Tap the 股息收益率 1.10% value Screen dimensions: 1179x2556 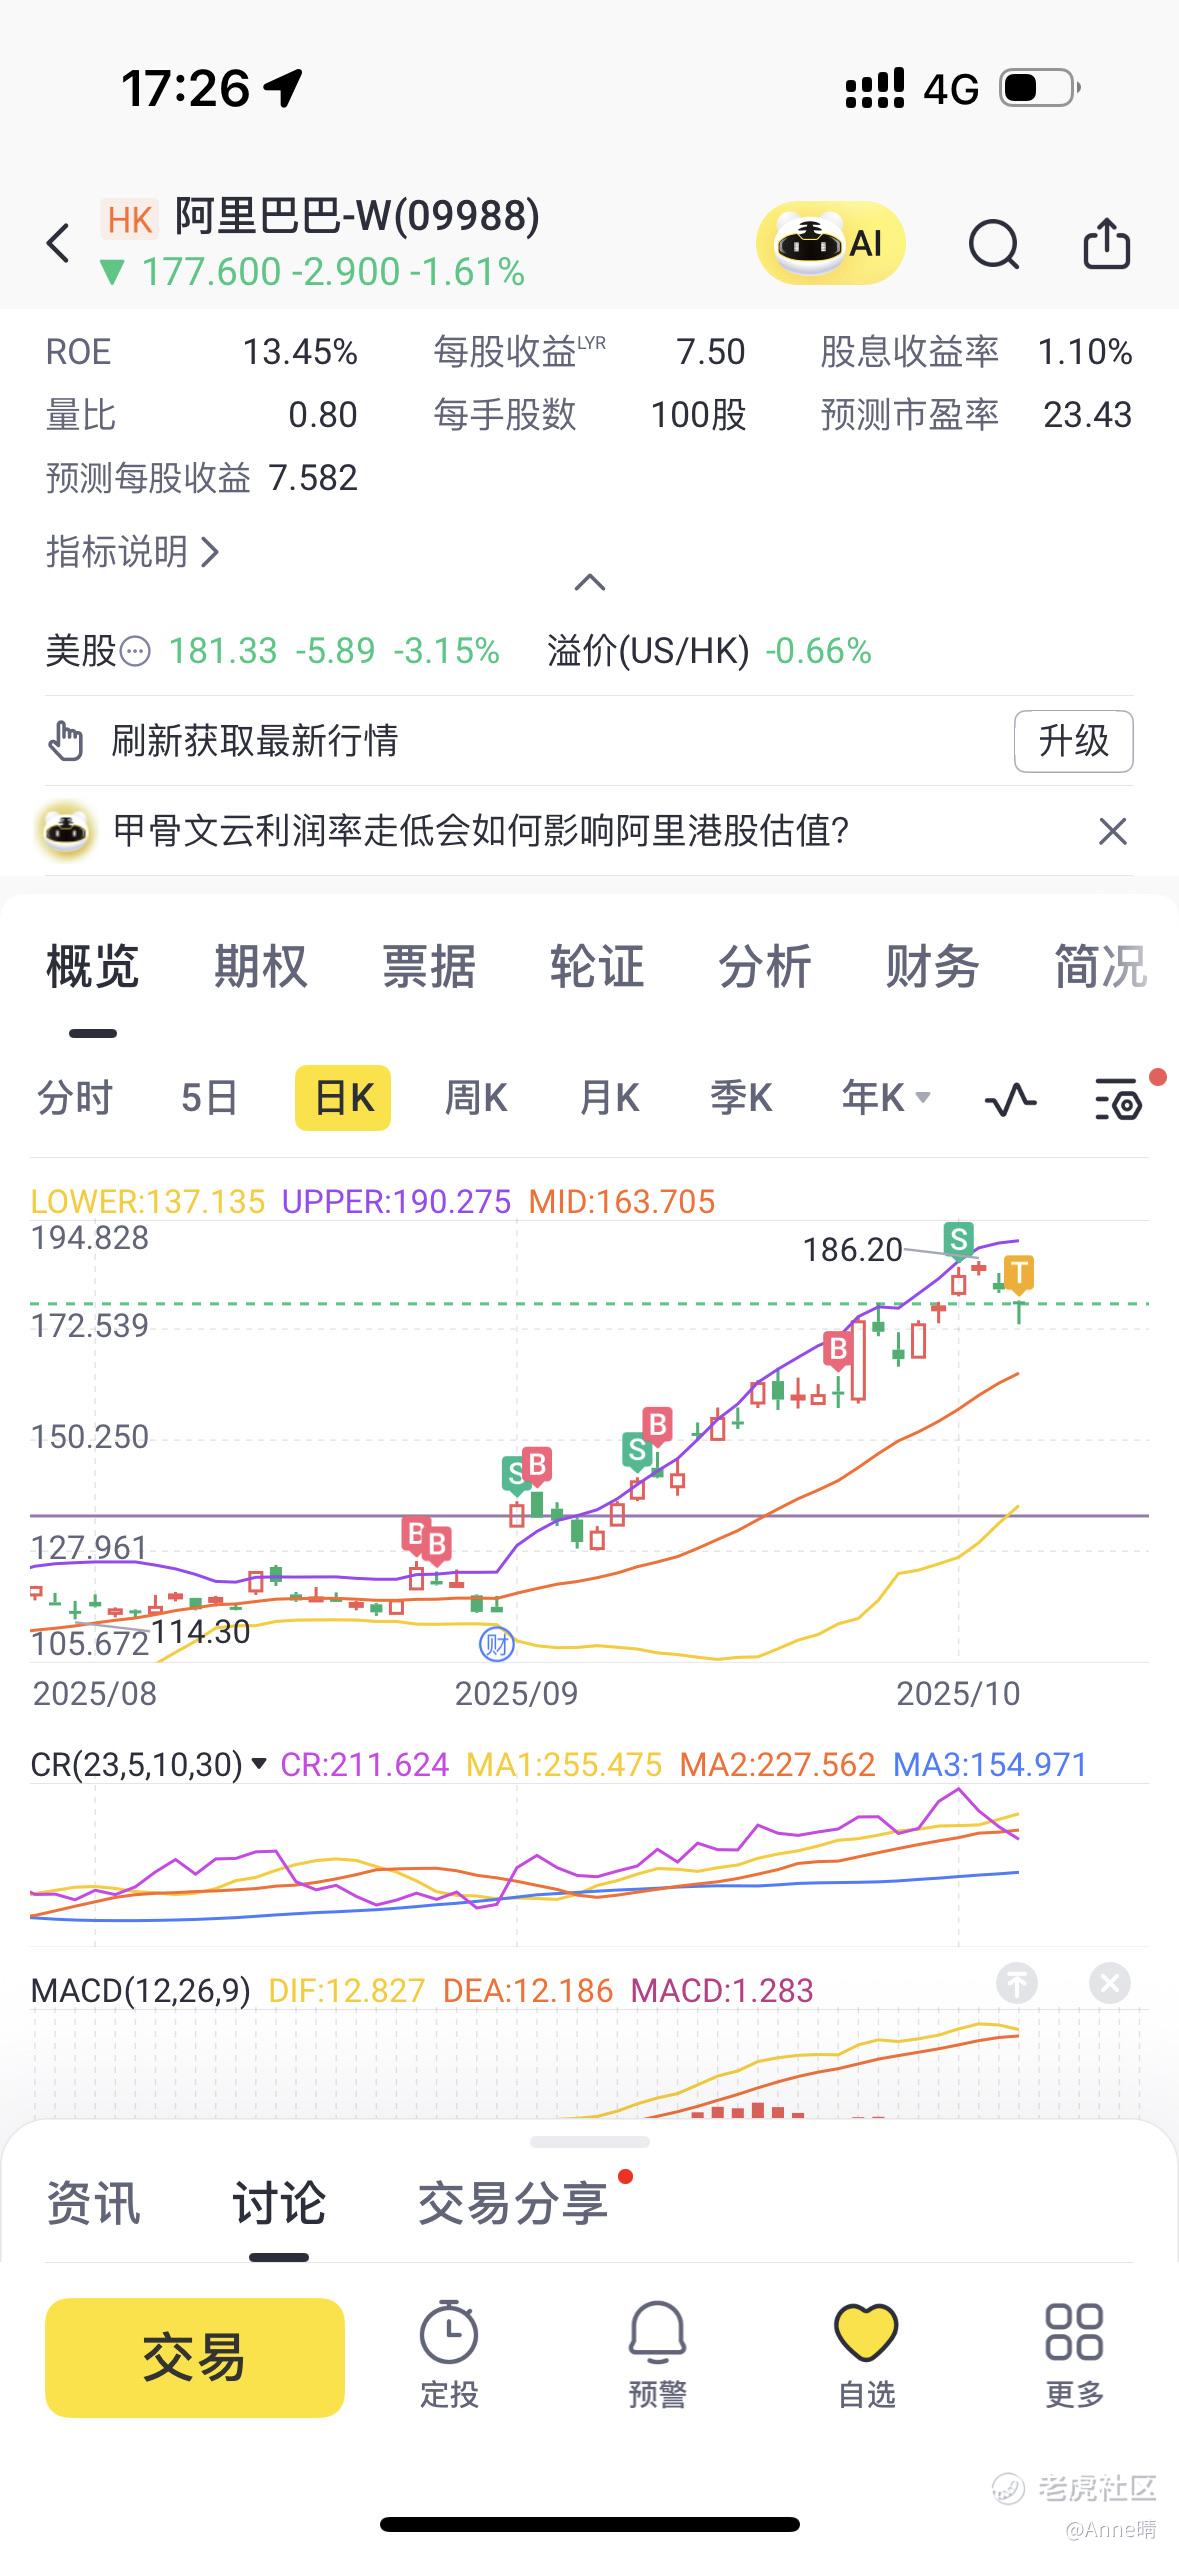pos(976,352)
